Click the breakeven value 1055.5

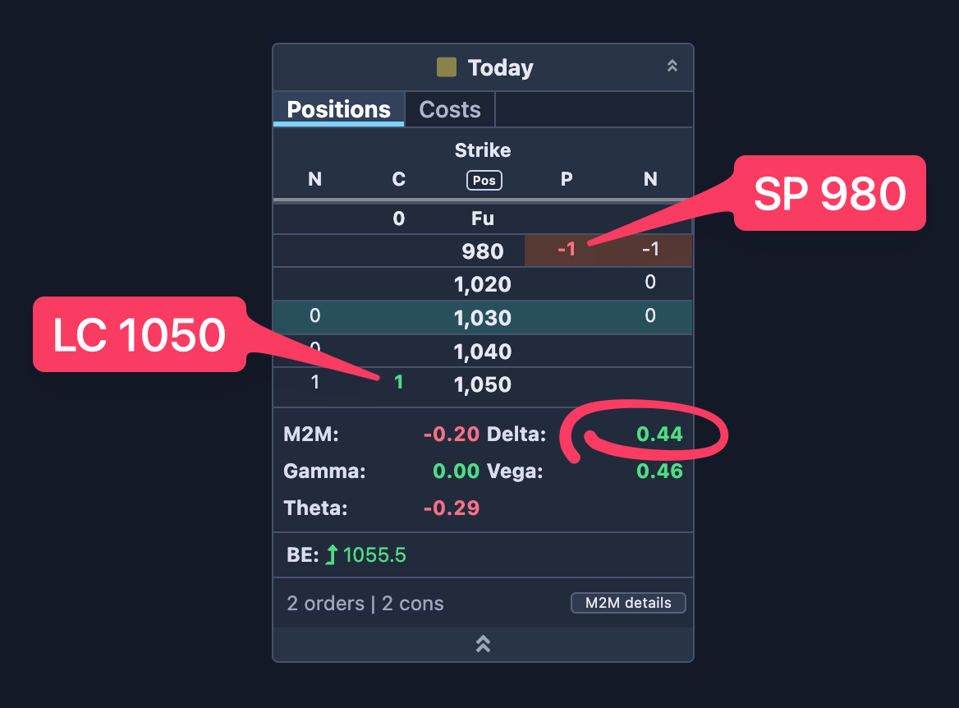[x=374, y=555]
